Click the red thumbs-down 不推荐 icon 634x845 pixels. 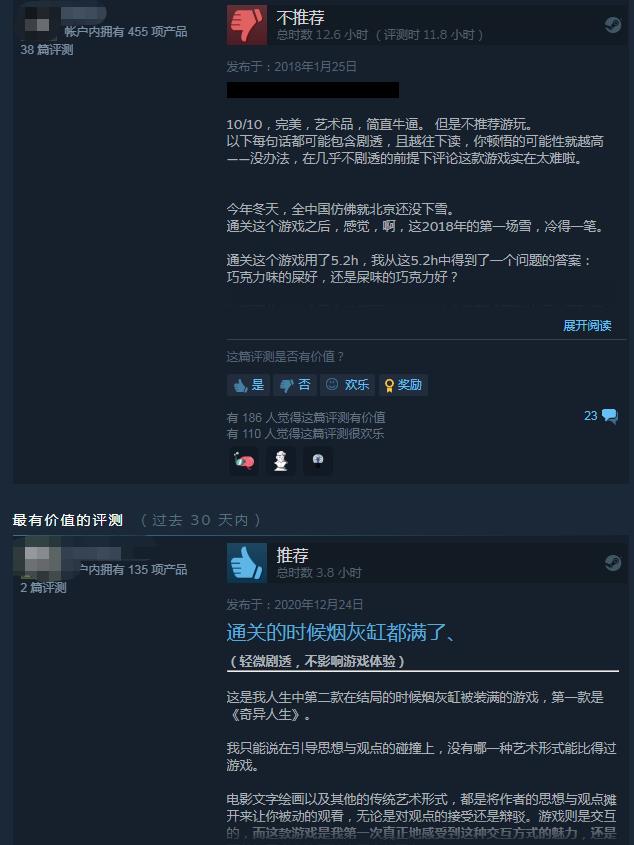pos(246,24)
